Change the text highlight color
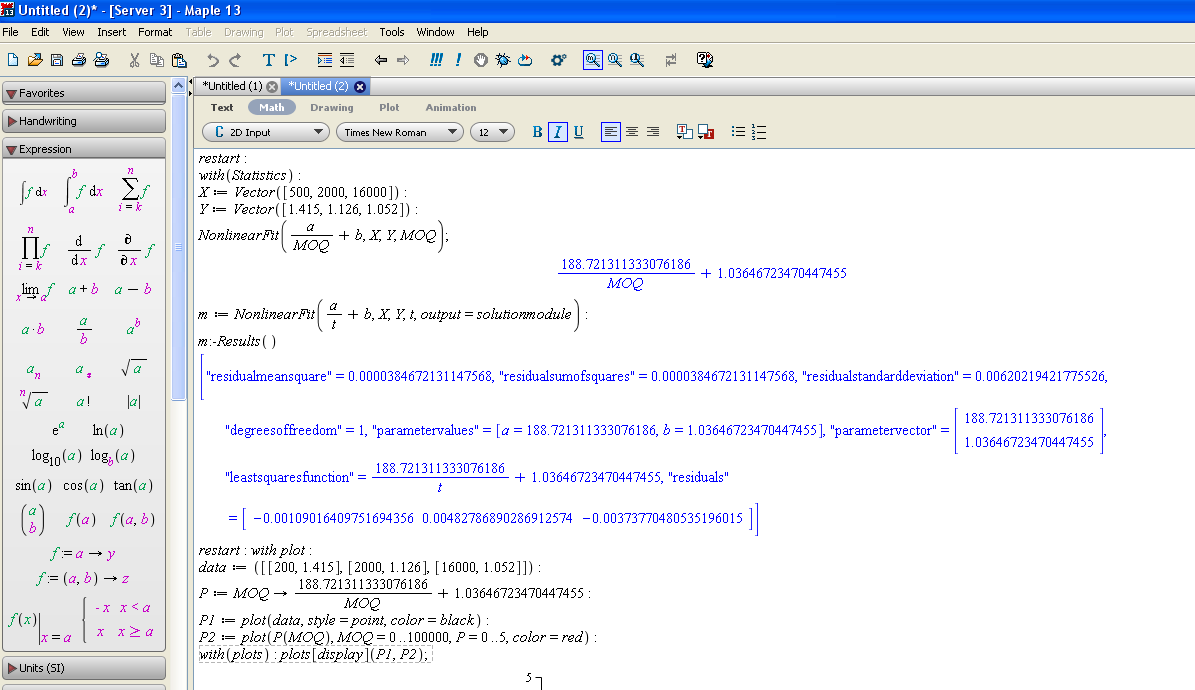This screenshot has height=690, width=1195. [x=706, y=132]
